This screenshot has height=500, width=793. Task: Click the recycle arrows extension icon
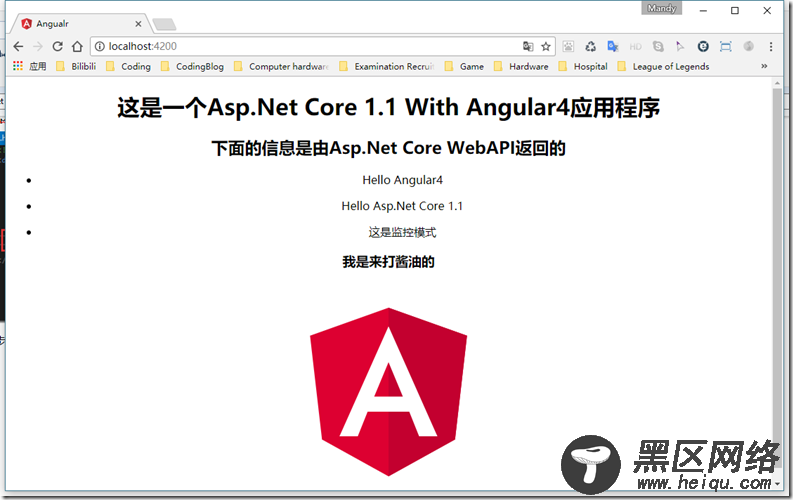pos(591,47)
